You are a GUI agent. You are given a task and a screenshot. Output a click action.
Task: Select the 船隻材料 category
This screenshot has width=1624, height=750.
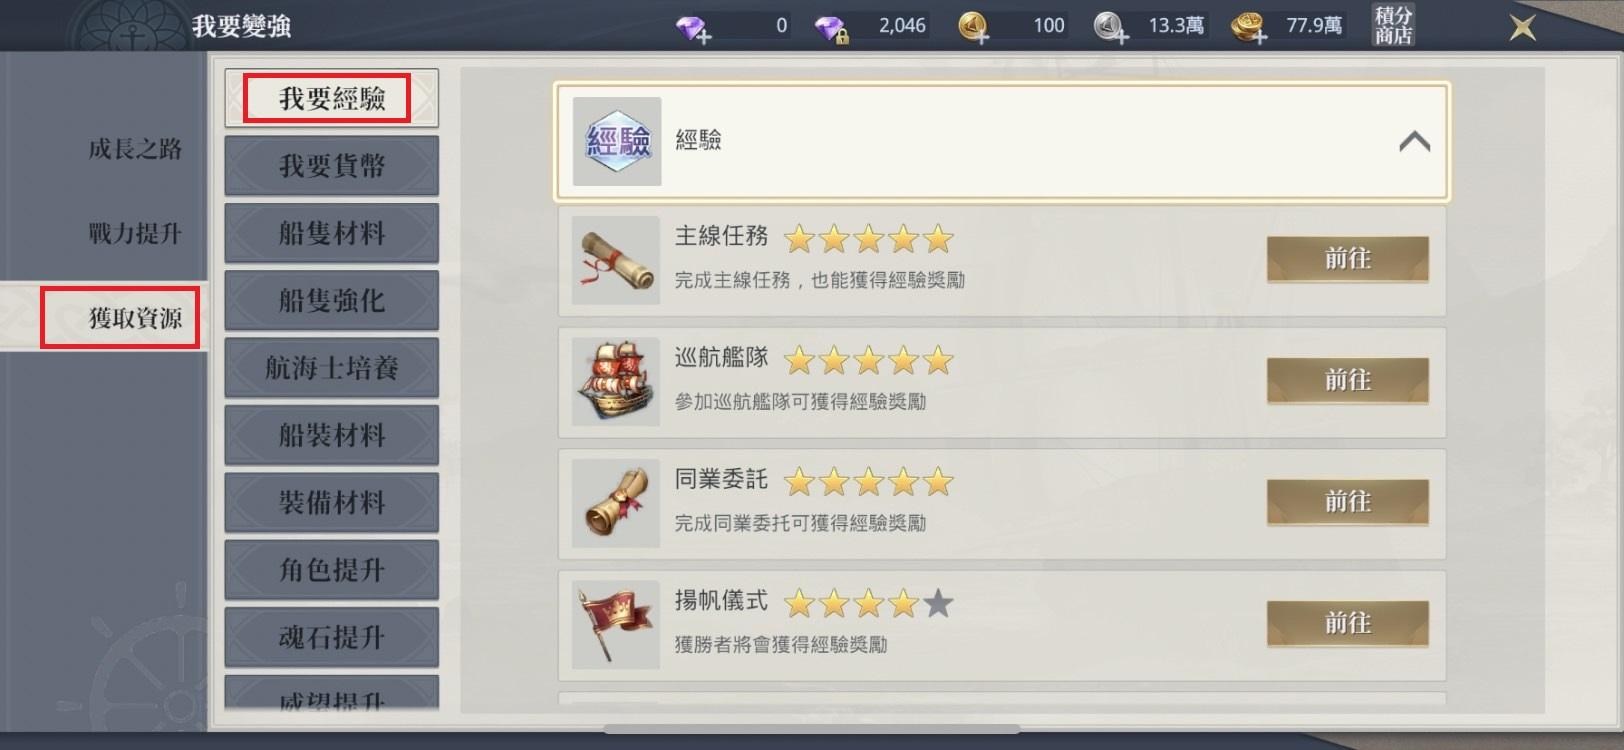tap(332, 233)
